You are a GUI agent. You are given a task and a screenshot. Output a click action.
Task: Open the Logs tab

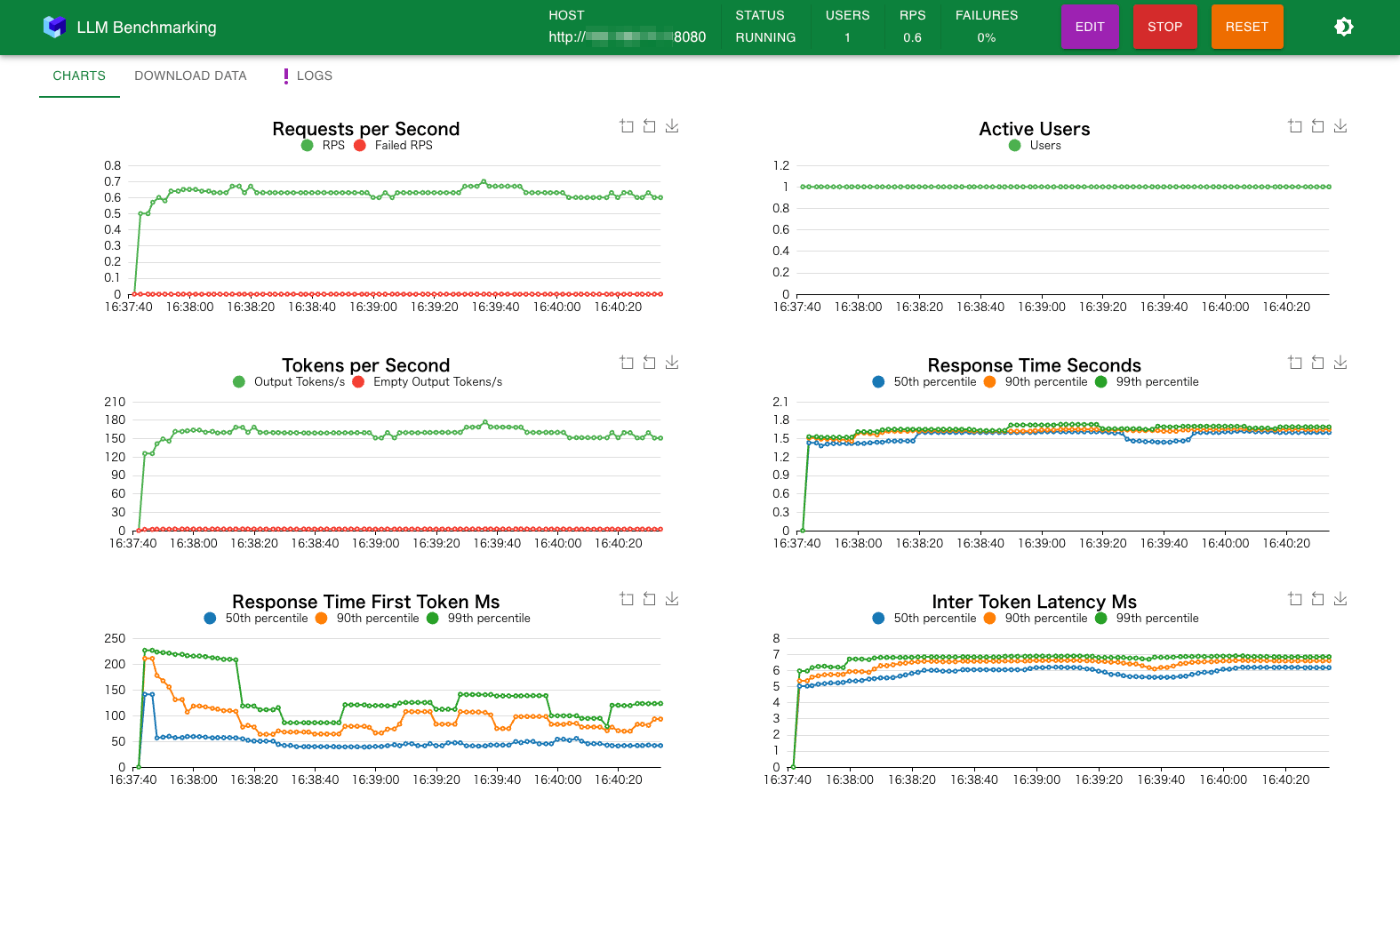coord(308,76)
